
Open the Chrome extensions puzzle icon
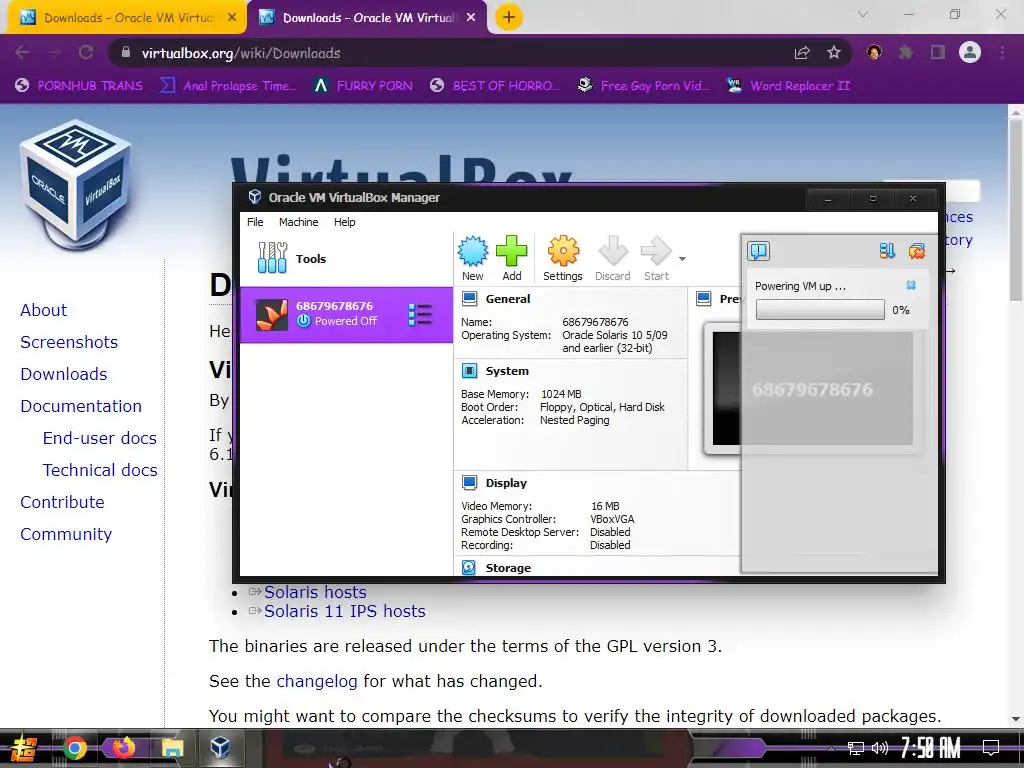(x=905, y=52)
